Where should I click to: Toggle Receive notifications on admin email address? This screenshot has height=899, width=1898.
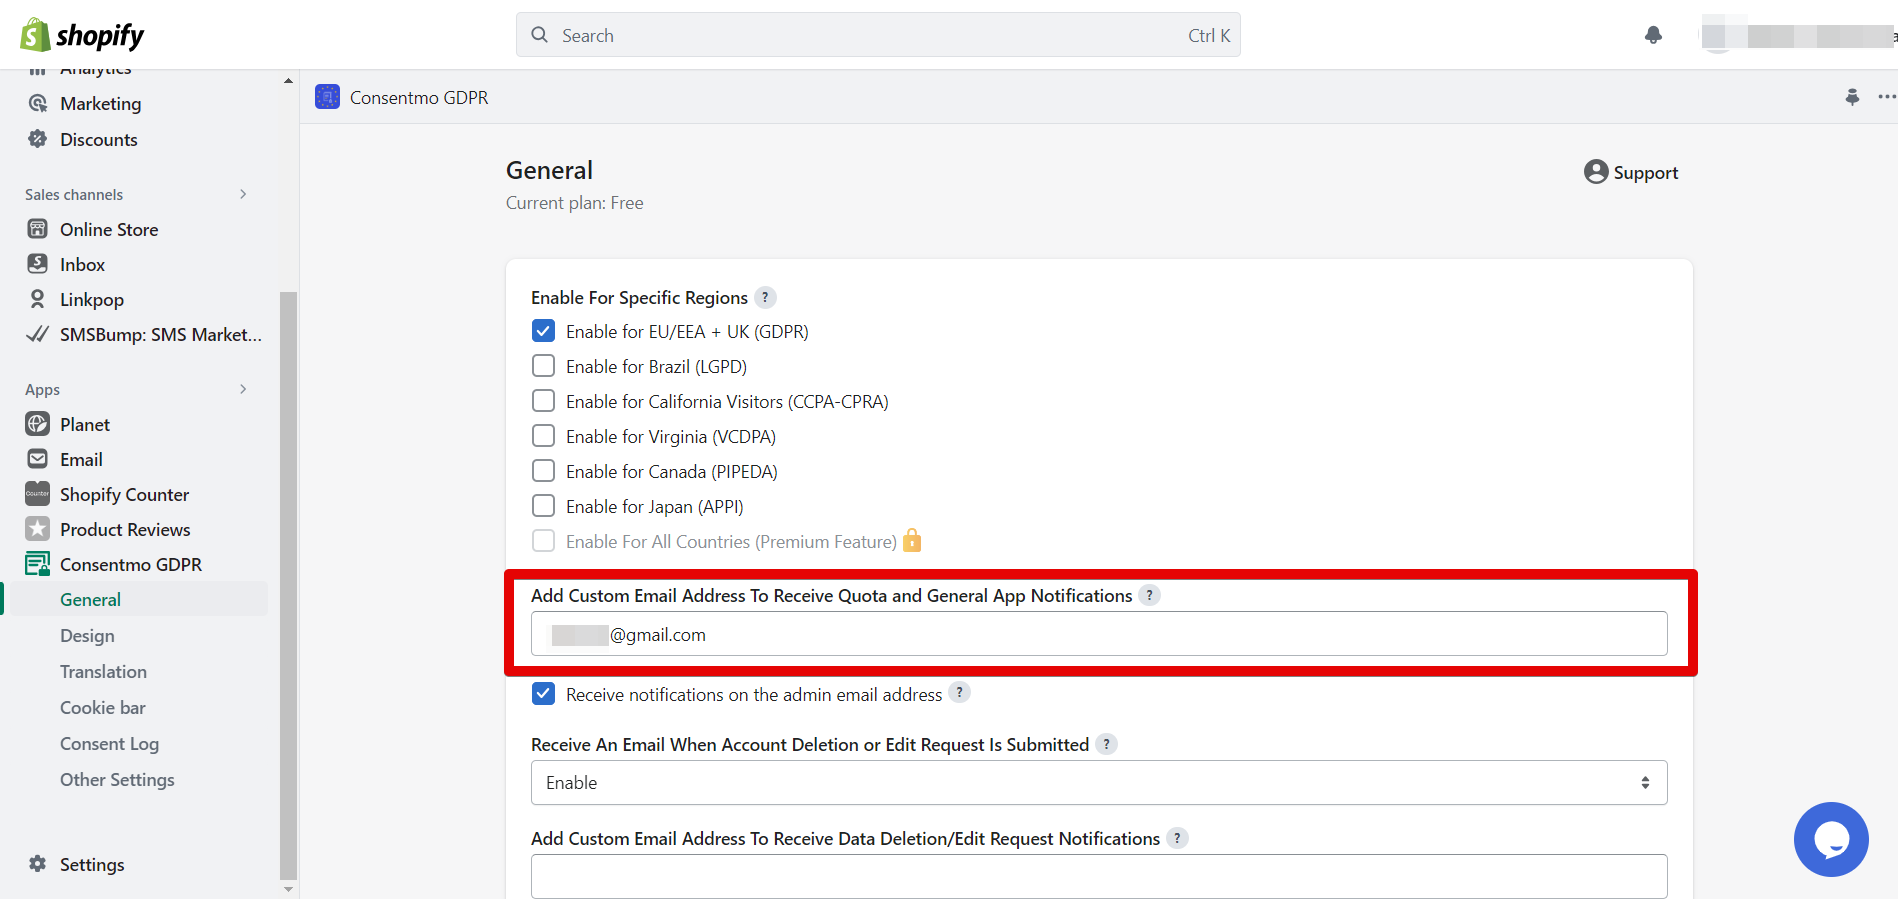[x=543, y=694]
